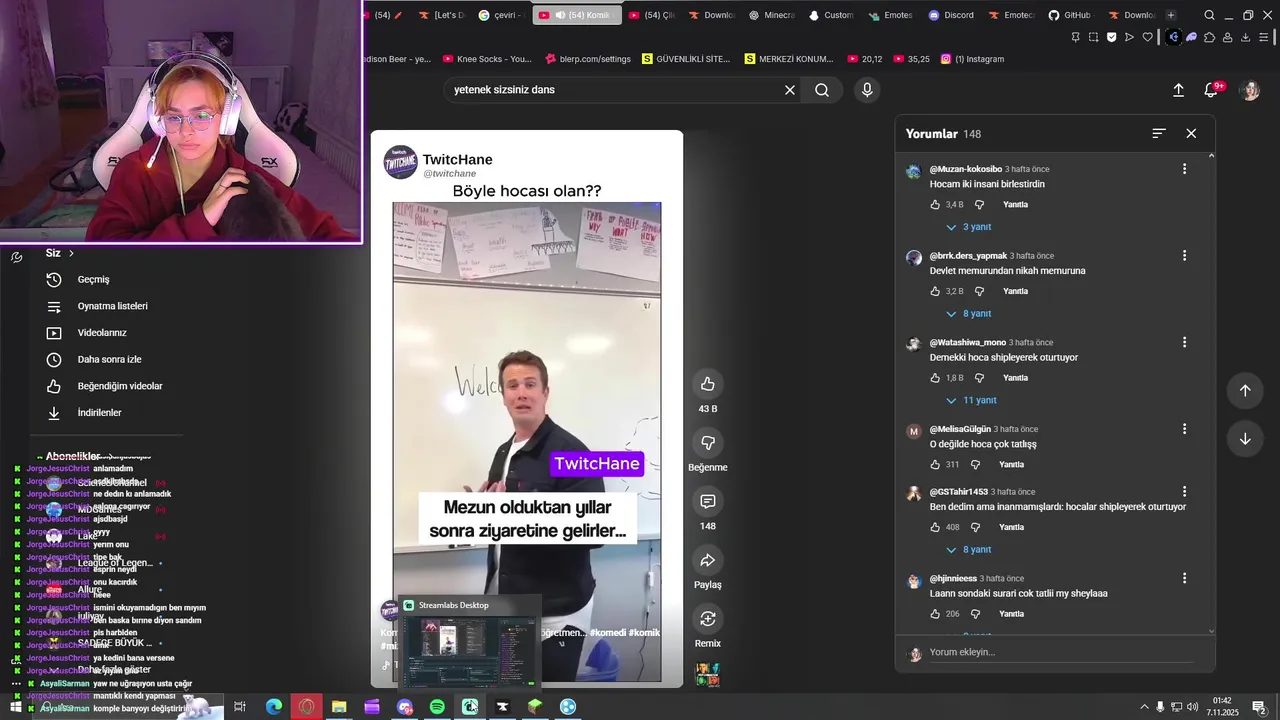
Task: Go to the next short video
Action: (1245, 439)
